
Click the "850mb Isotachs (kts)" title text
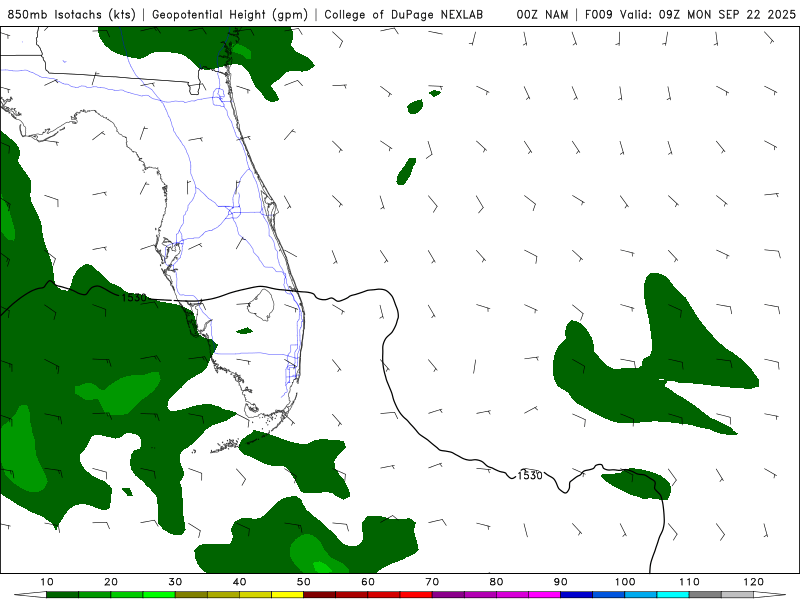pyautogui.click(x=71, y=15)
